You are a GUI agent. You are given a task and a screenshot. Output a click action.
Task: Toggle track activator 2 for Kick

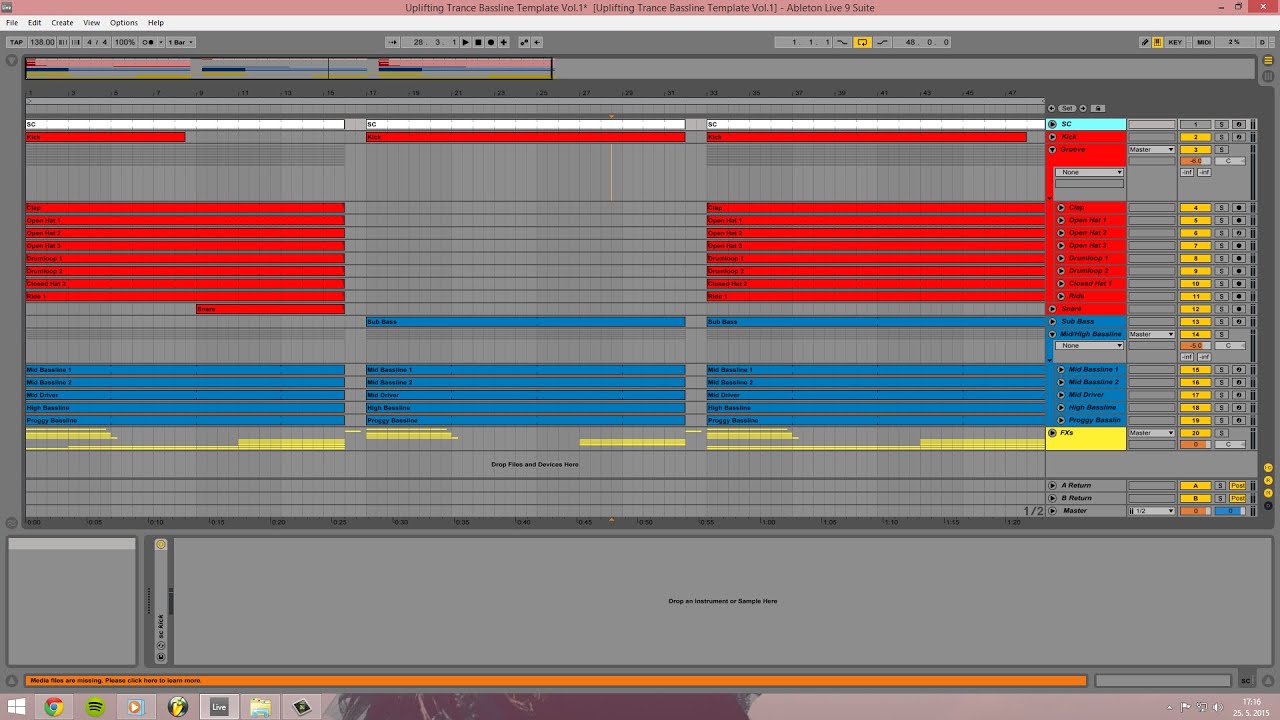tap(1195, 137)
